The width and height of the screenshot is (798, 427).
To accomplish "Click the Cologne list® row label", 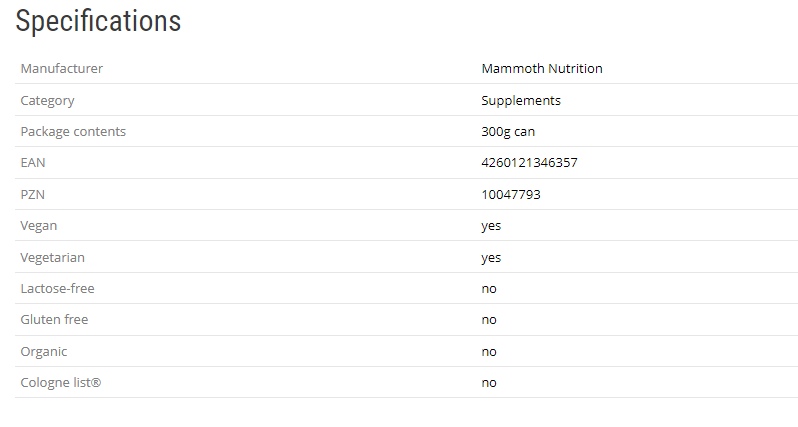I will click(x=61, y=382).
